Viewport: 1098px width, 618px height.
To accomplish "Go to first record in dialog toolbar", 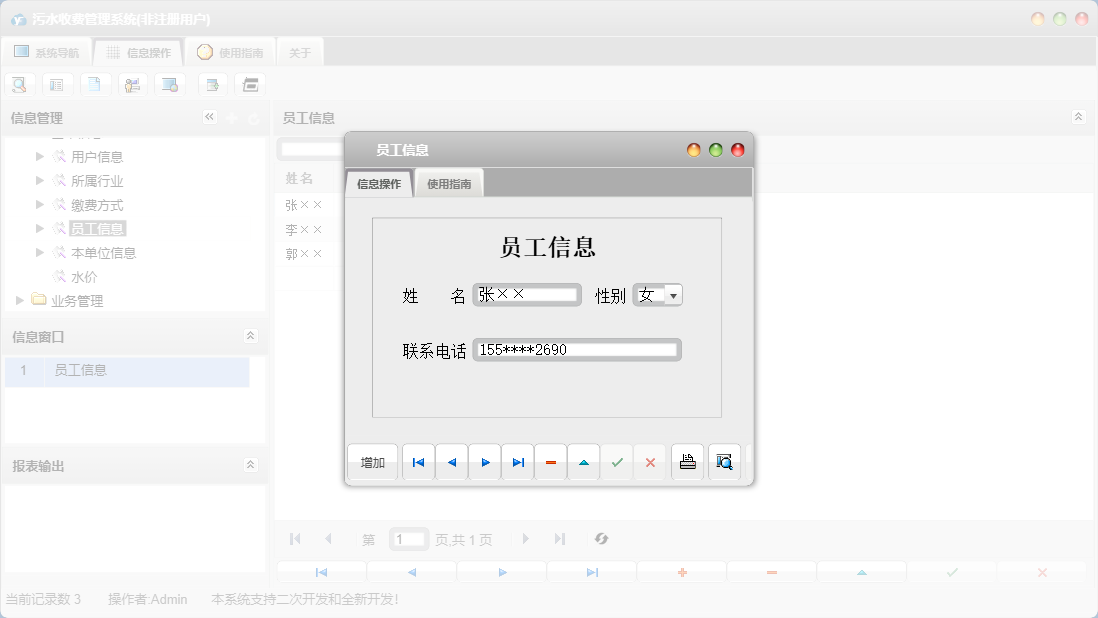I will pyautogui.click(x=418, y=462).
